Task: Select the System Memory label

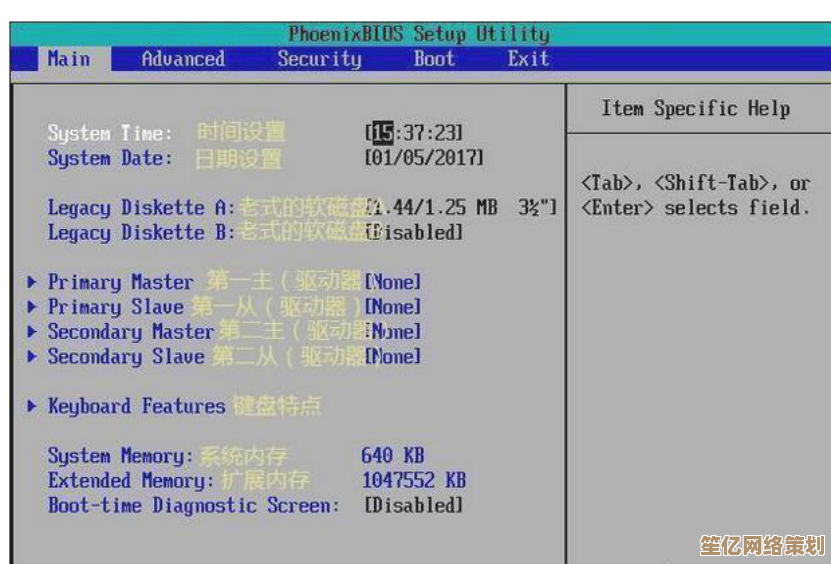Action: [120, 456]
